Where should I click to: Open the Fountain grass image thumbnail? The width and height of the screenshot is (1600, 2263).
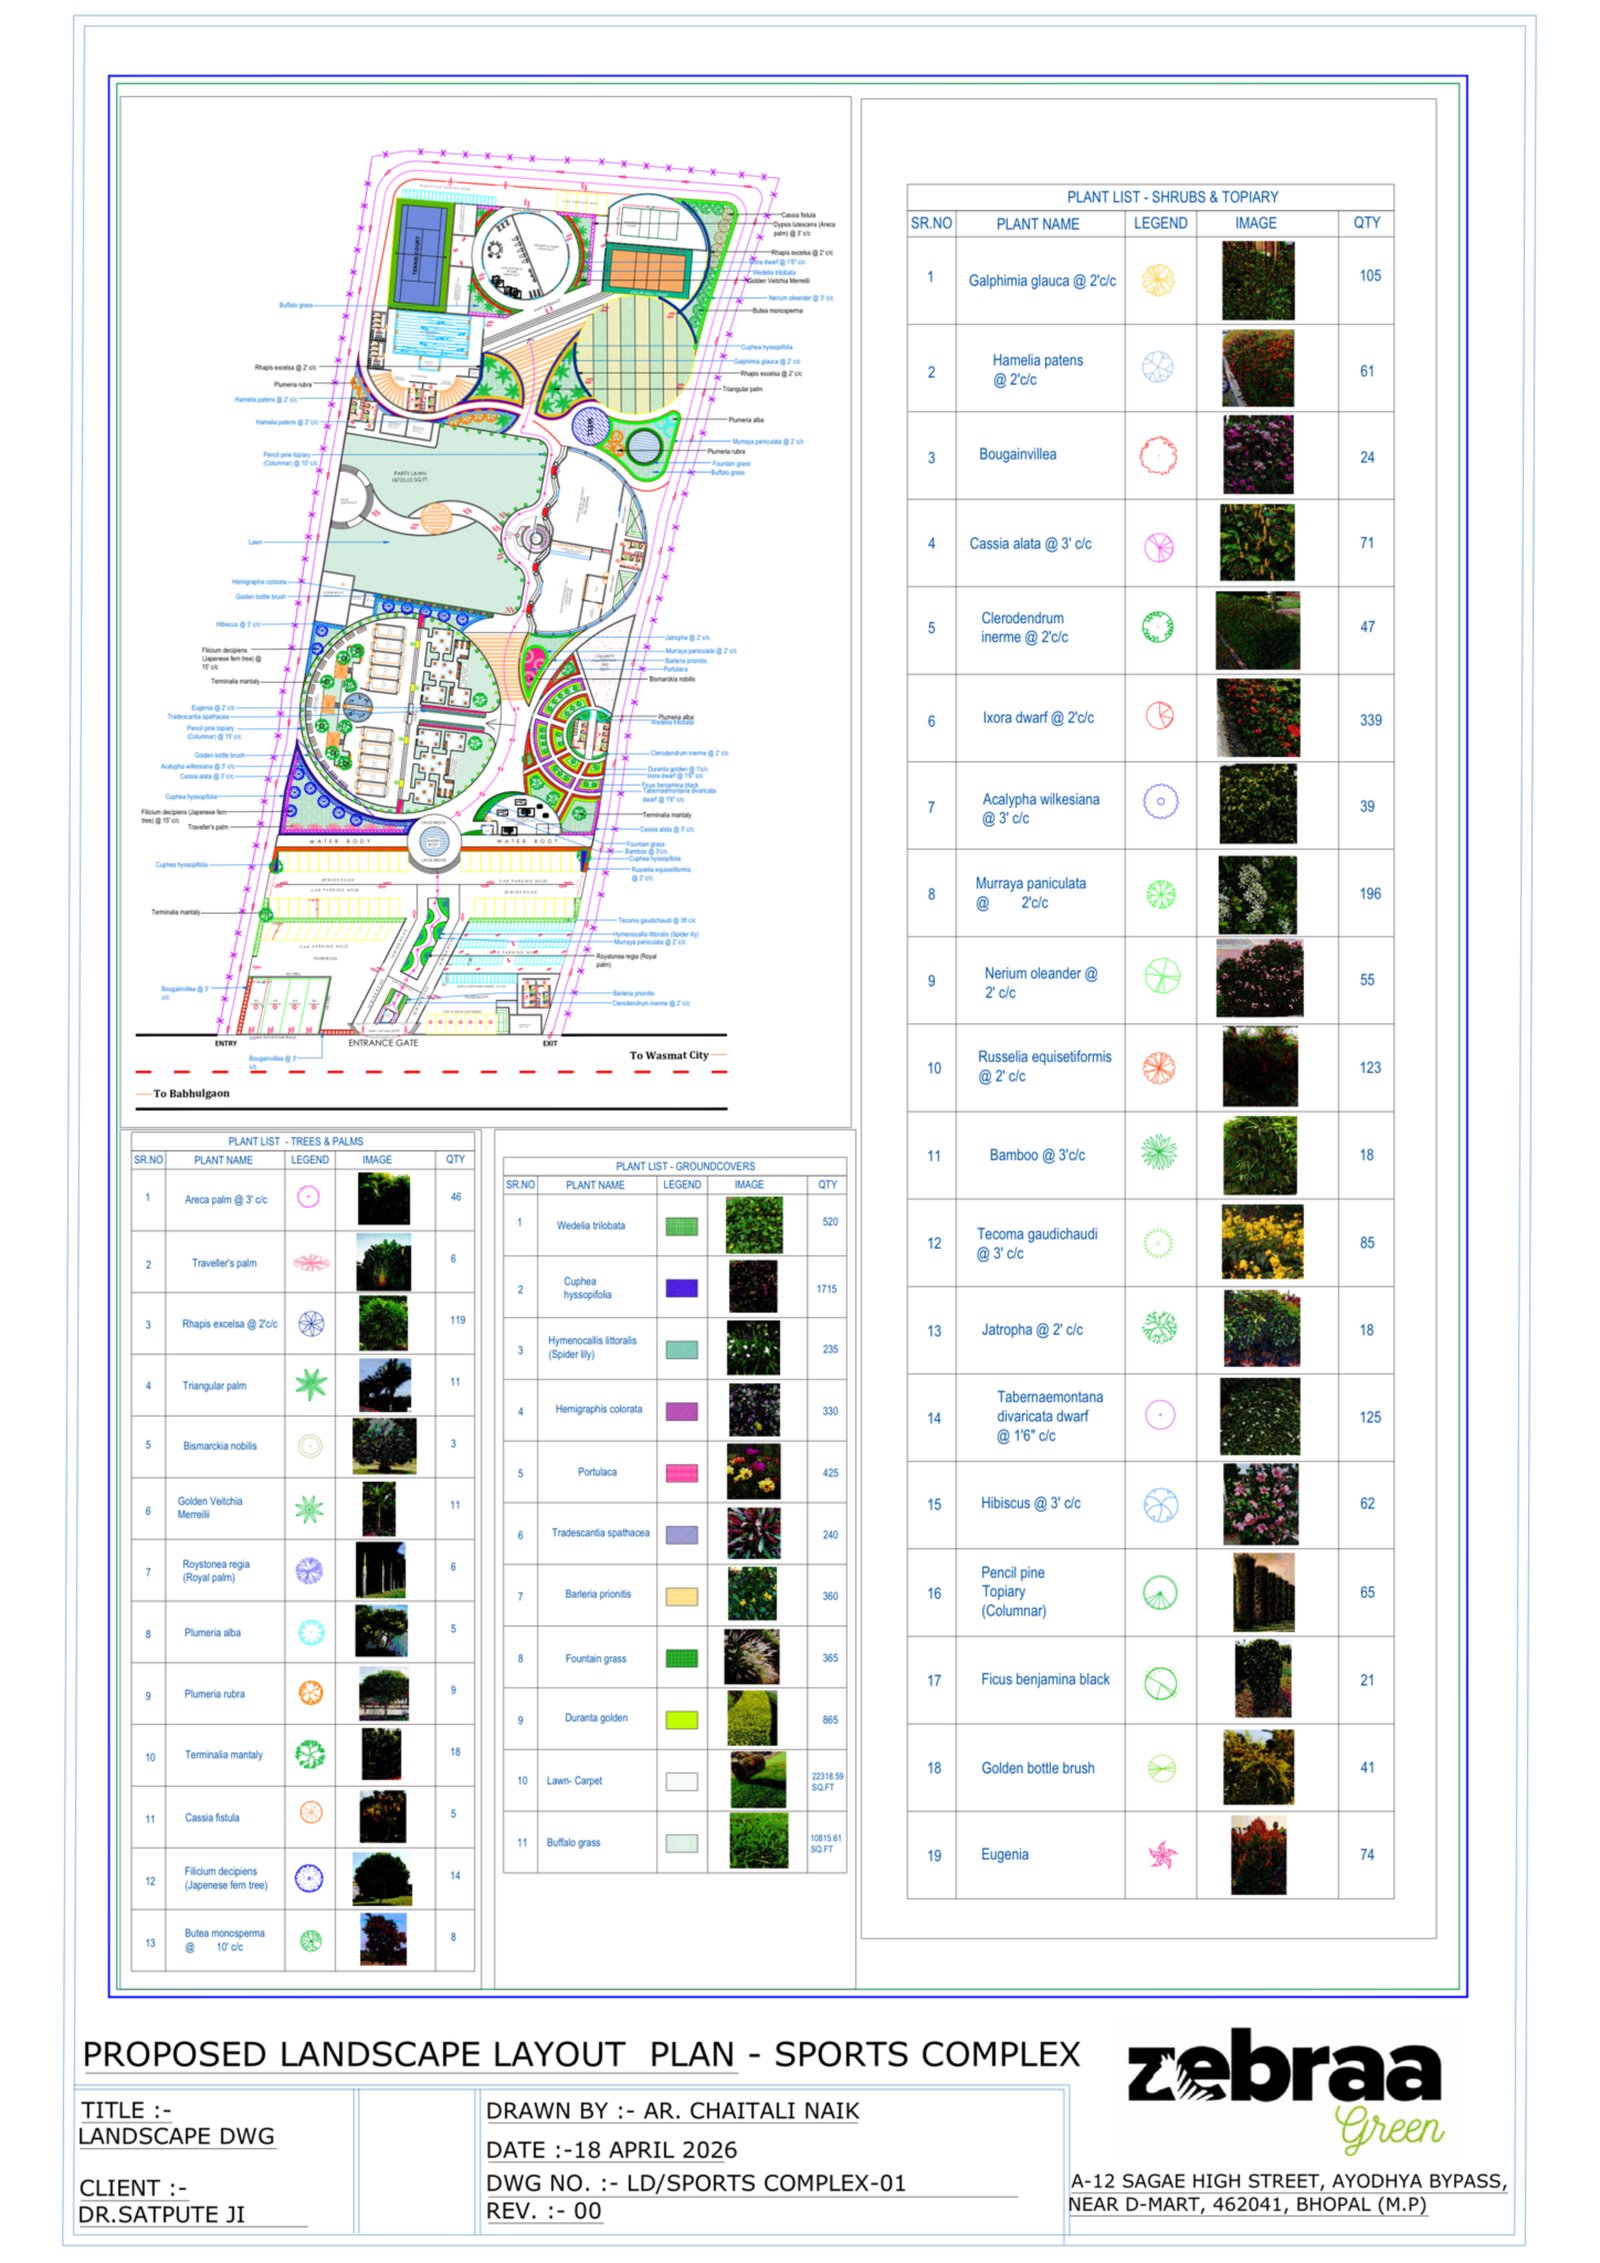pyautogui.click(x=752, y=1657)
